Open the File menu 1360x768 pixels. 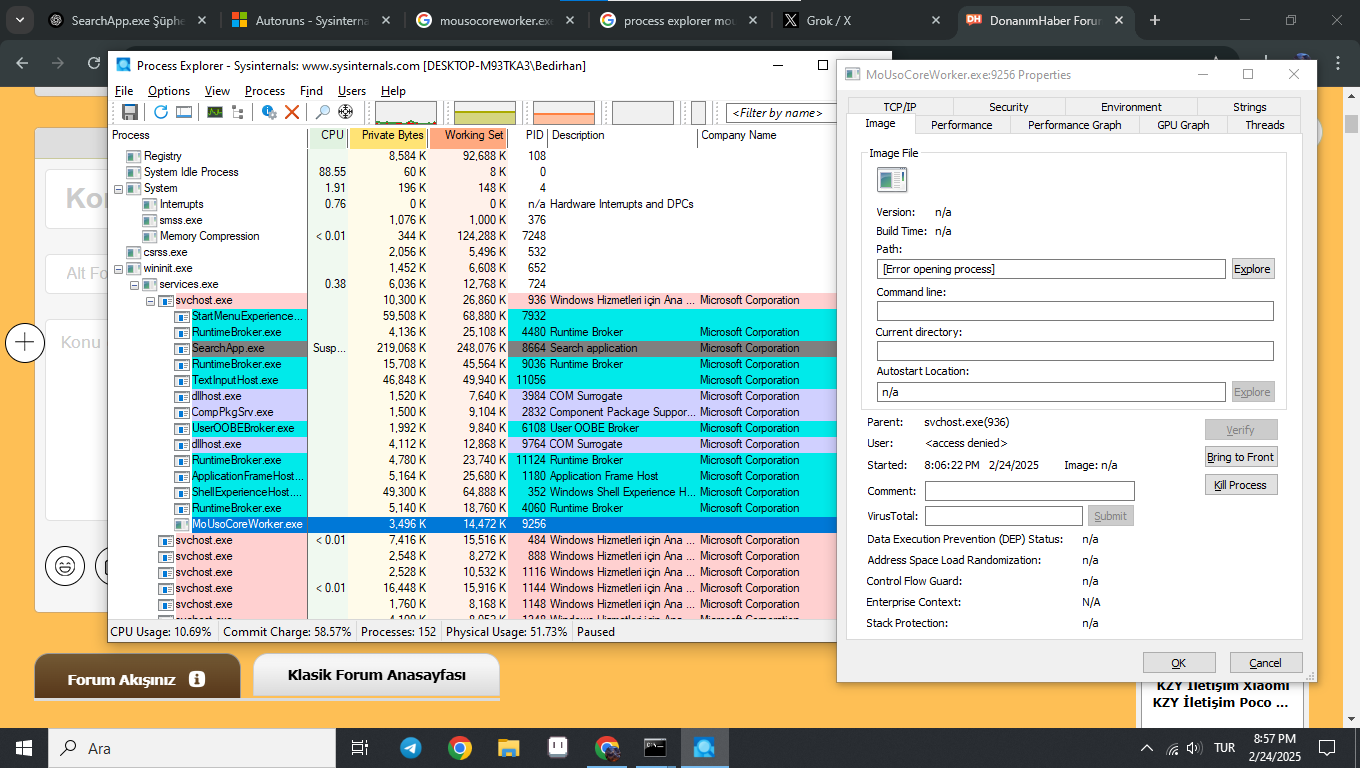[x=124, y=90]
